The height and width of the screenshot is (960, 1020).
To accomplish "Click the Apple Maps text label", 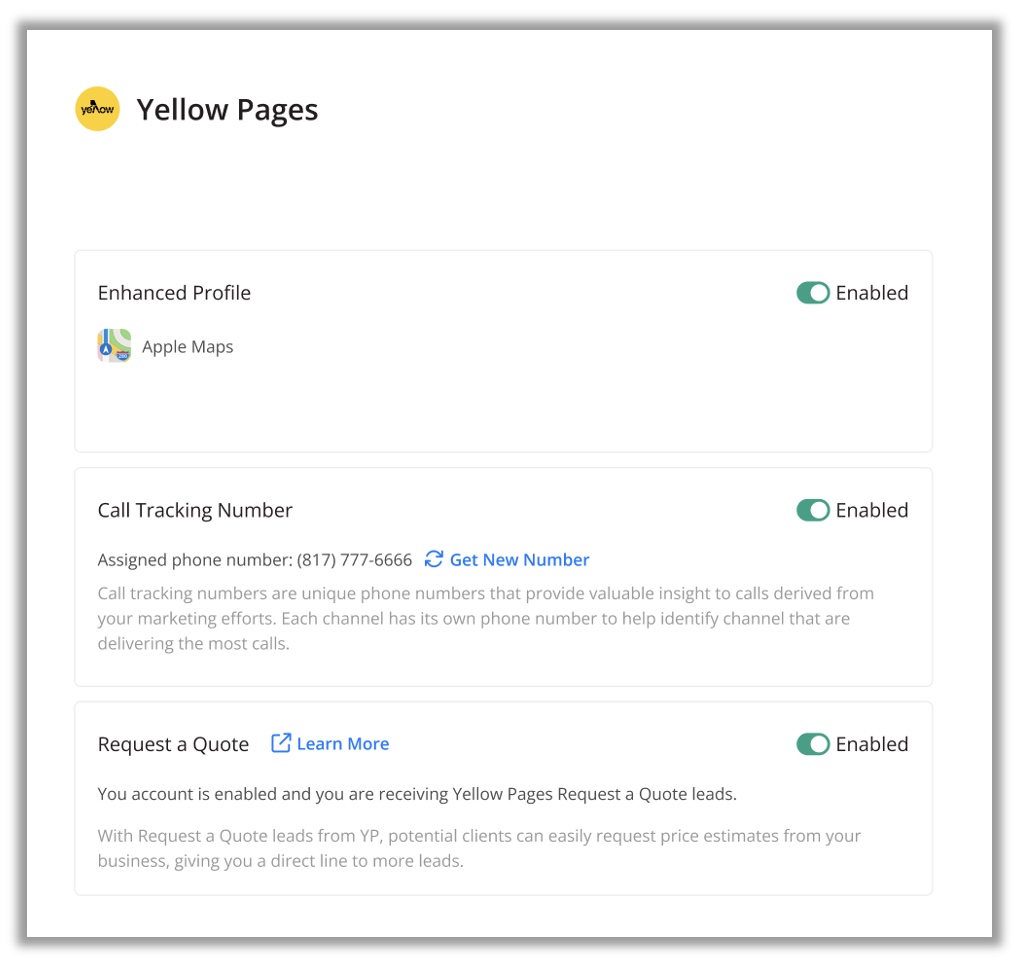I will coord(187,347).
